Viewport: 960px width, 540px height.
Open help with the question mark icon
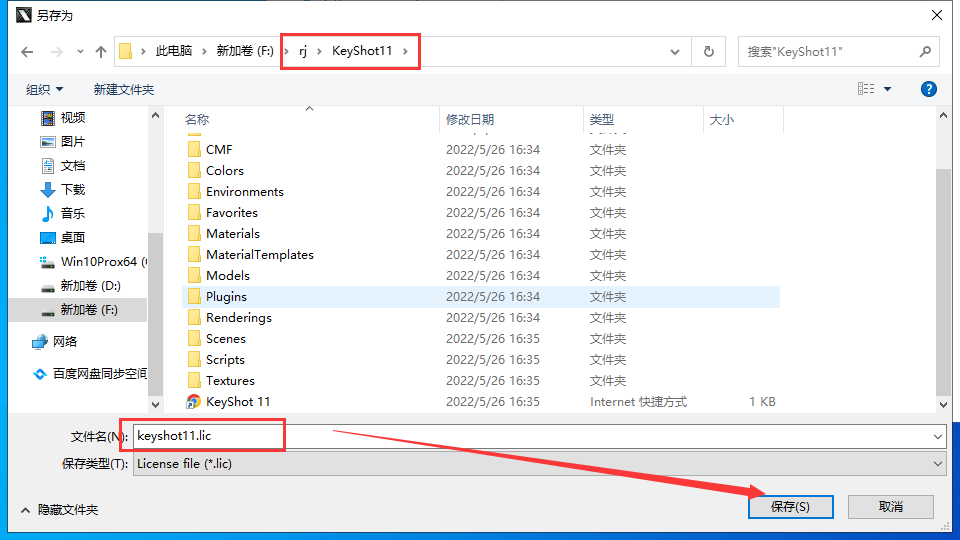[x=928, y=89]
